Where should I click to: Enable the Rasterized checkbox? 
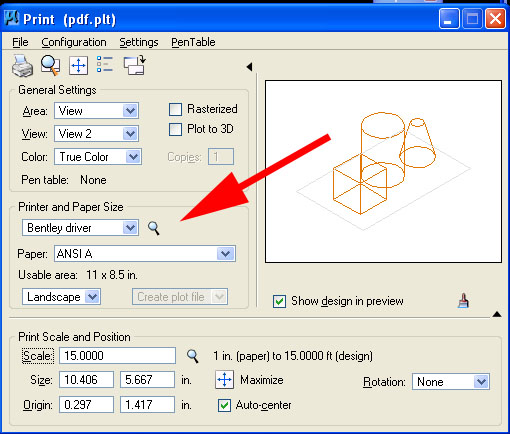(x=175, y=109)
